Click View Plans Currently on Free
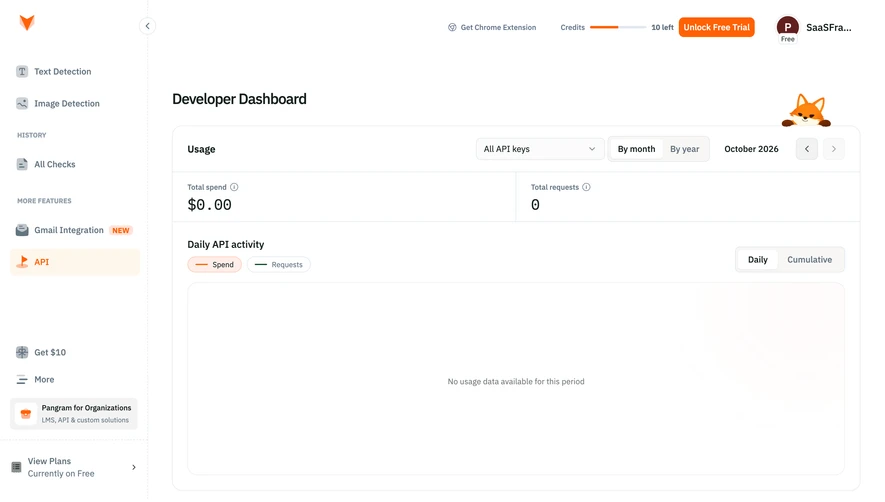Image resolution: width=885 pixels, height=502 pixels. [75, 468]
